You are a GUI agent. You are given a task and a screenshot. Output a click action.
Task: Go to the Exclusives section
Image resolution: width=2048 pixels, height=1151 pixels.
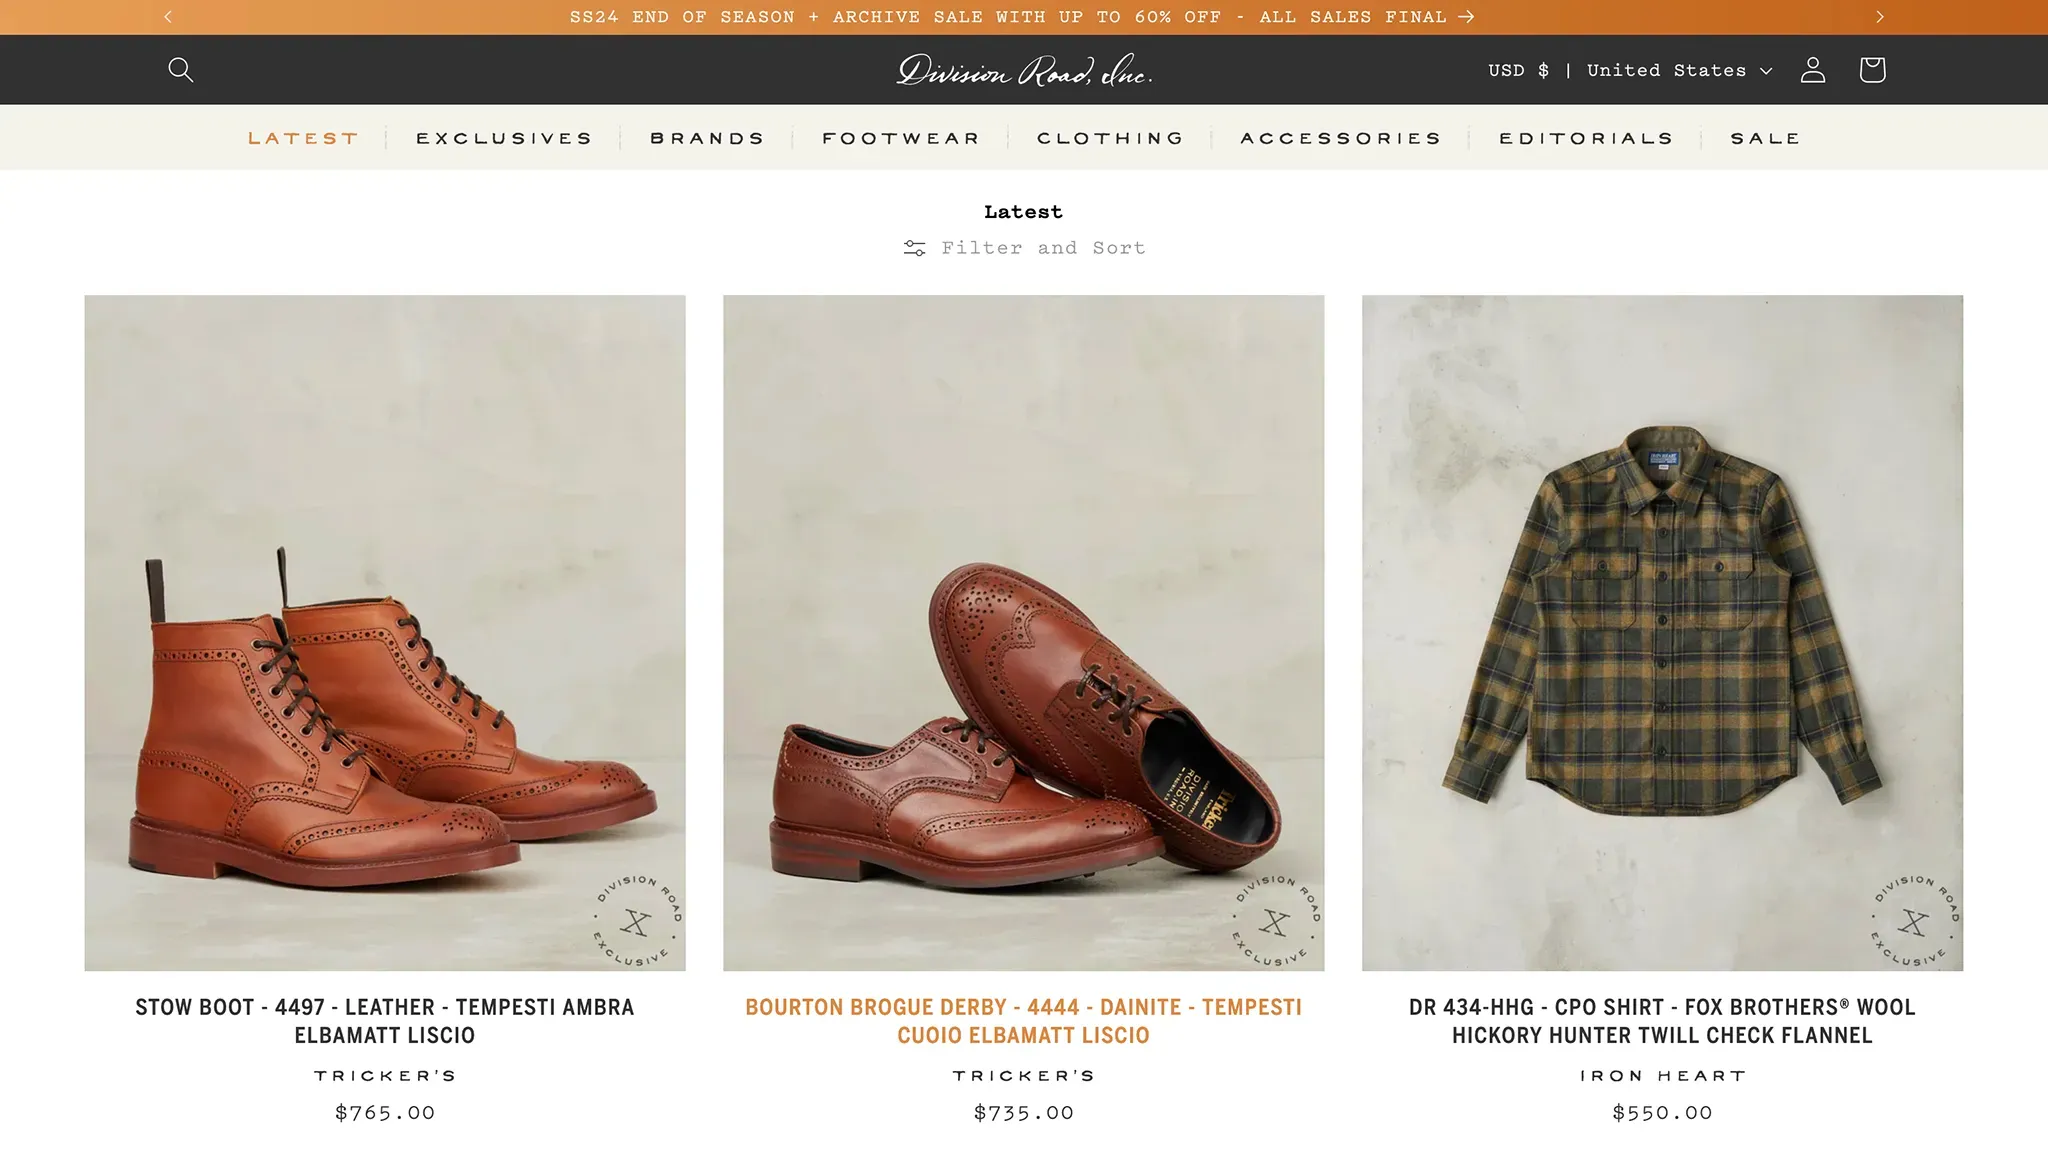(x=504, y=138)
